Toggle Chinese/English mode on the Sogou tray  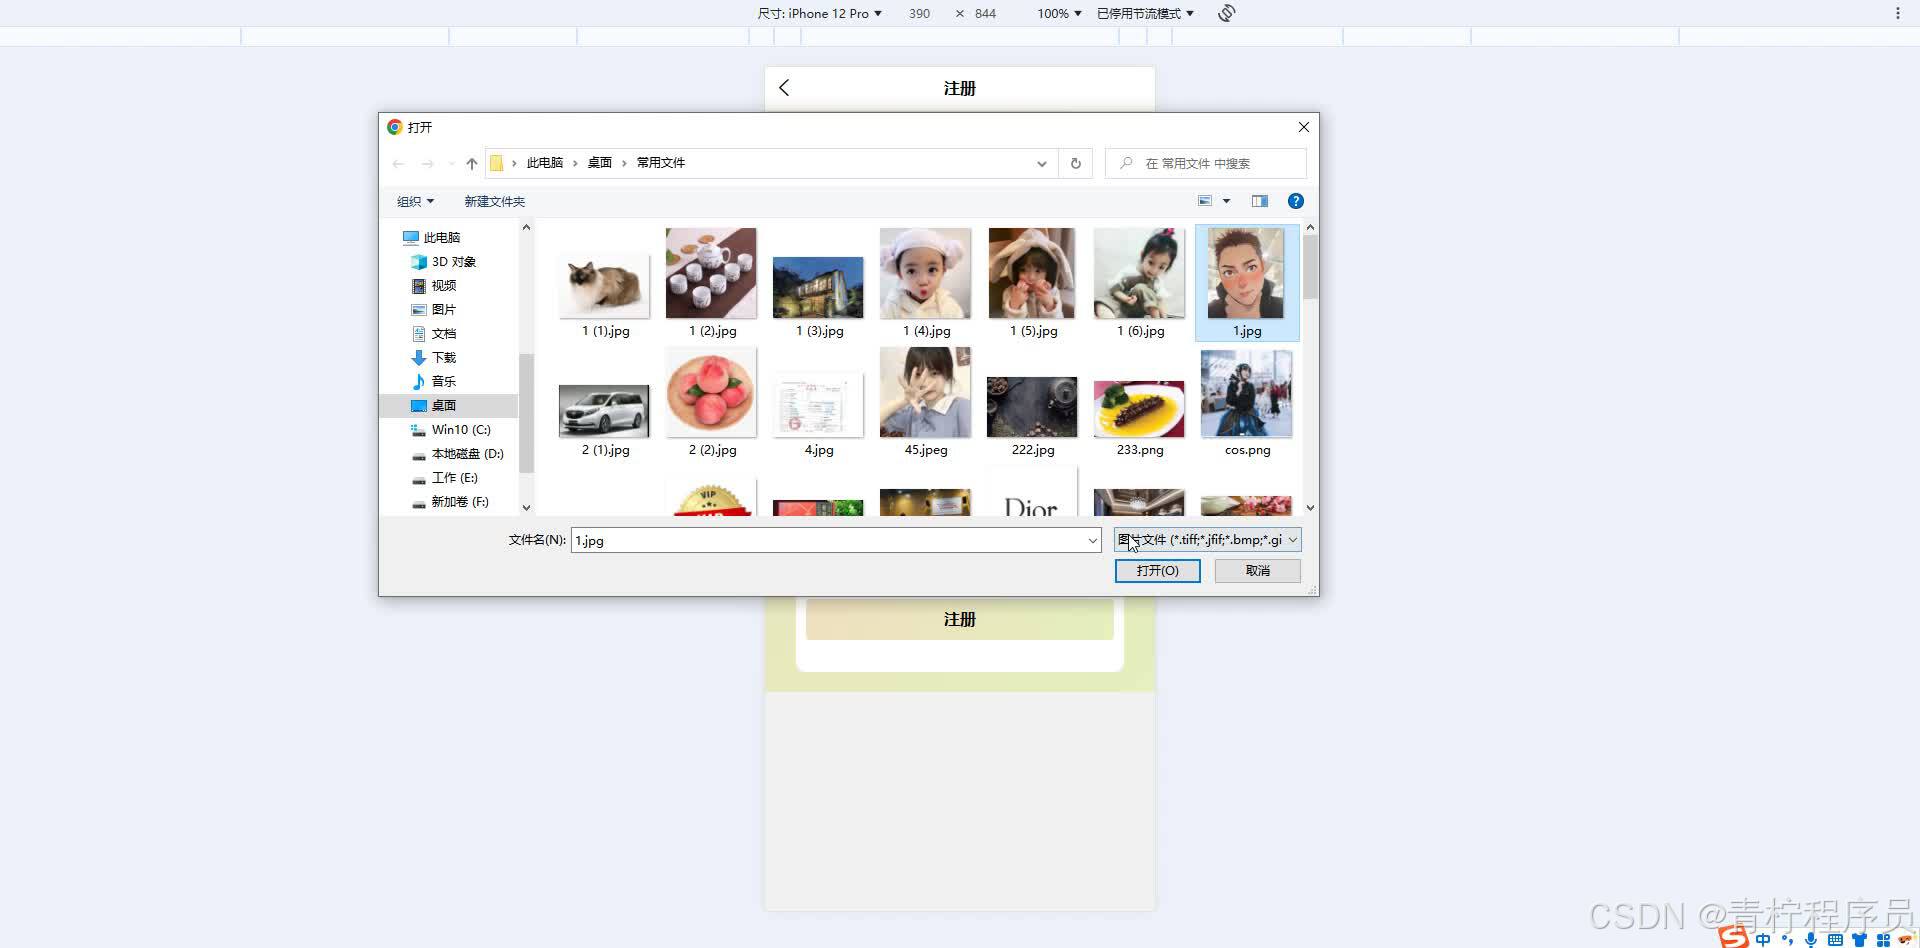coord(1762,939)
